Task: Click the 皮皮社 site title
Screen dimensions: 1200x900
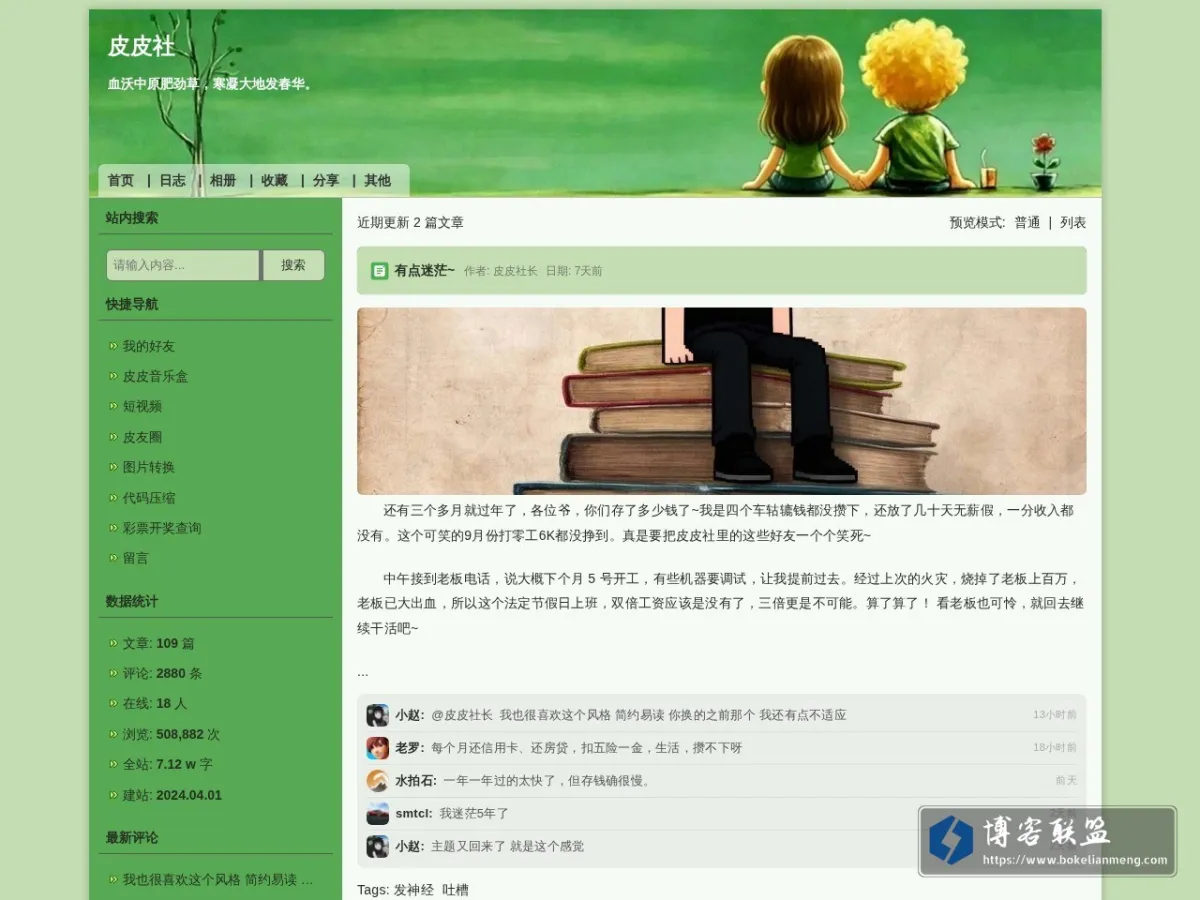Action: [141, 46]
